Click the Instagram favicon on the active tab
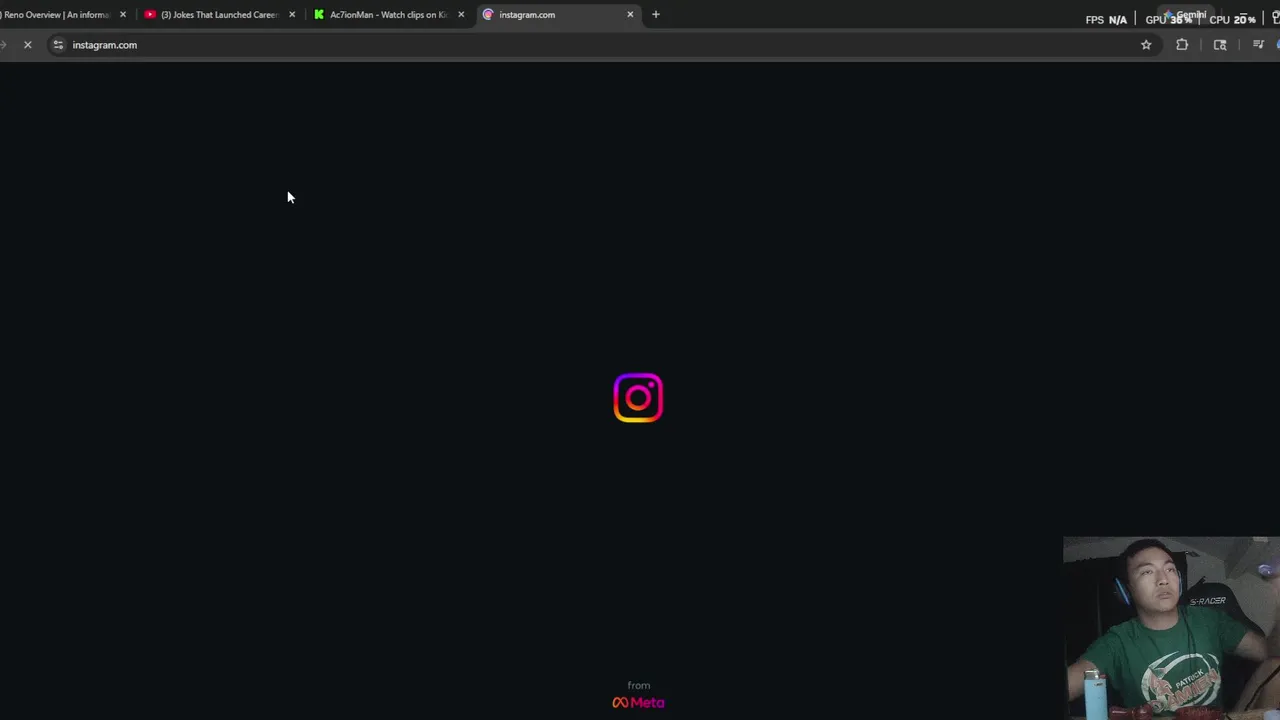This screenshot has width=1280, height=720. point(488,15)
